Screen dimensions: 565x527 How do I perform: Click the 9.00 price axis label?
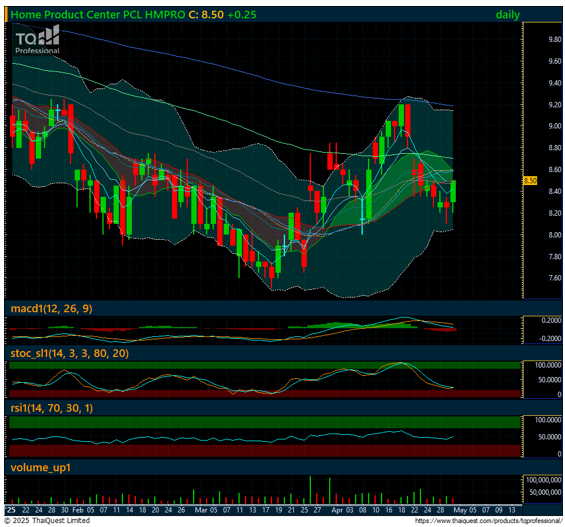[555, 126]
